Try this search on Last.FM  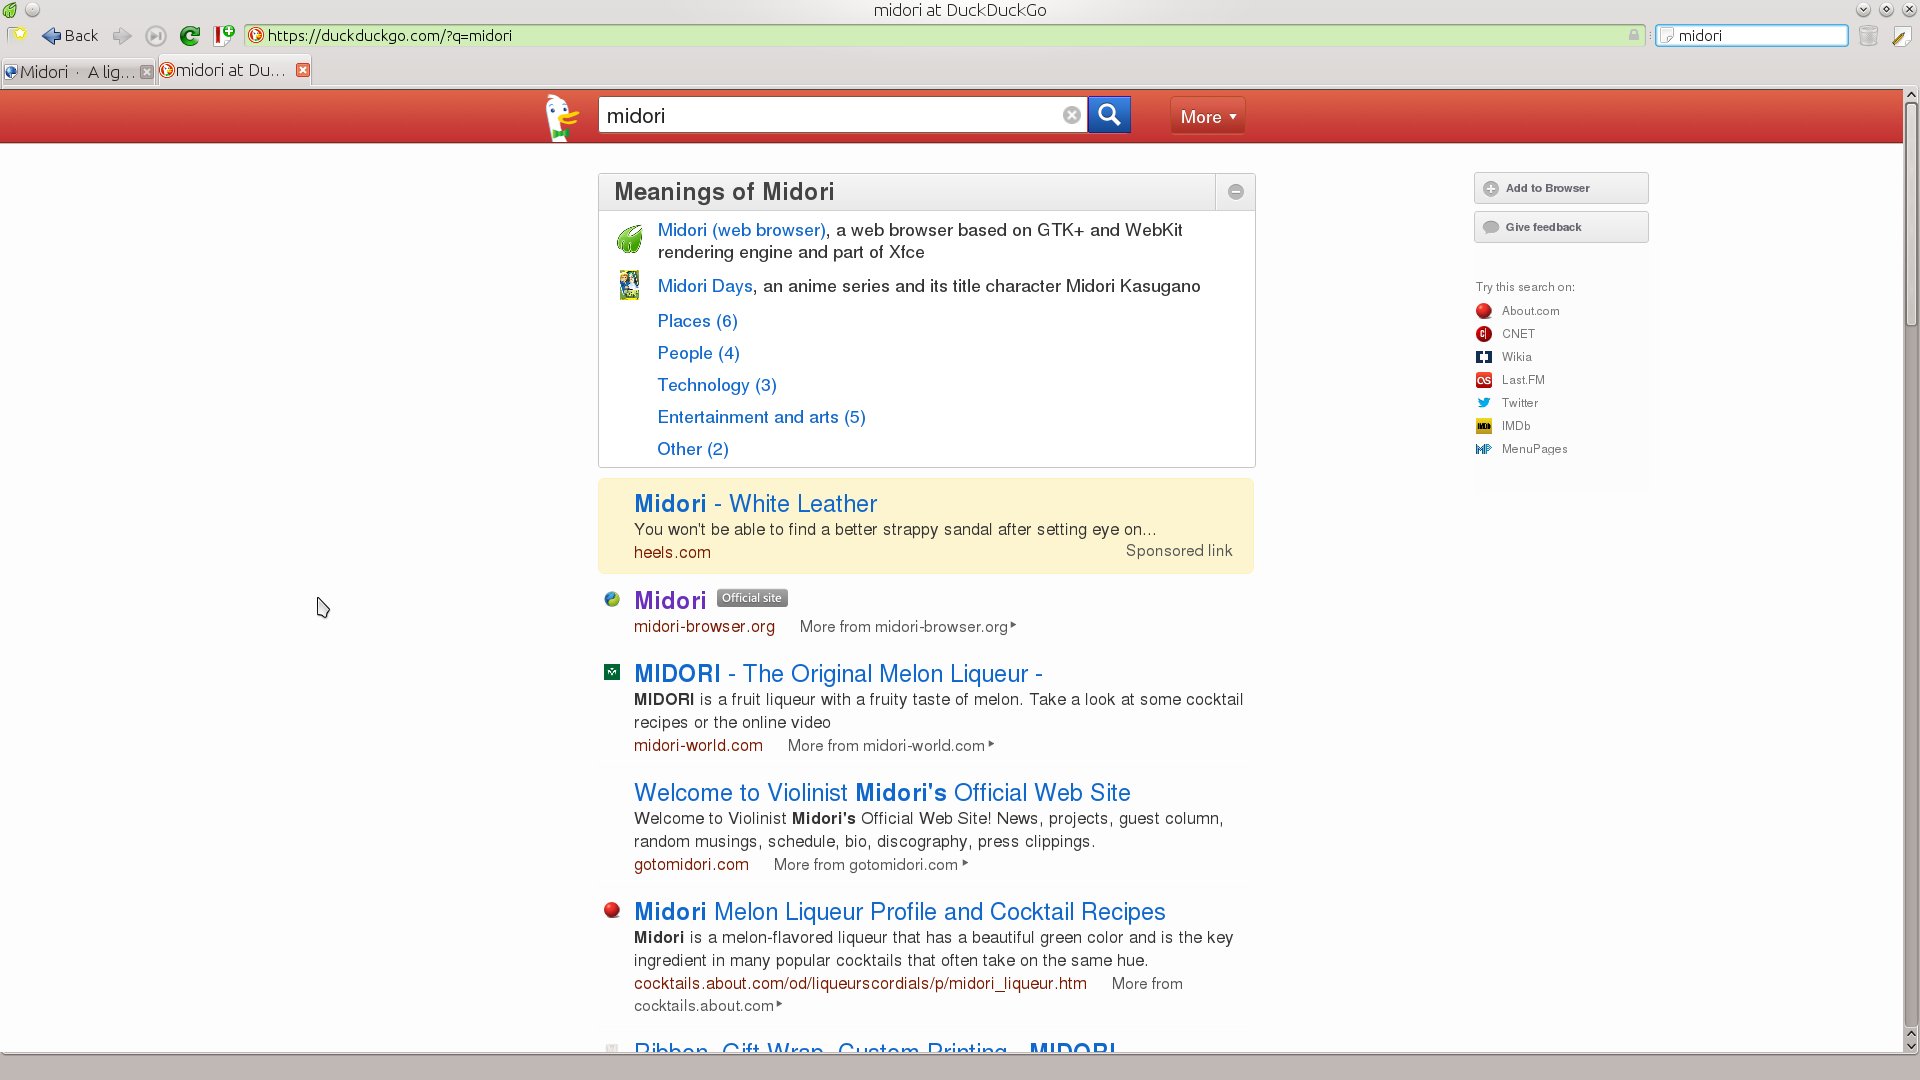coord(1511,380)
